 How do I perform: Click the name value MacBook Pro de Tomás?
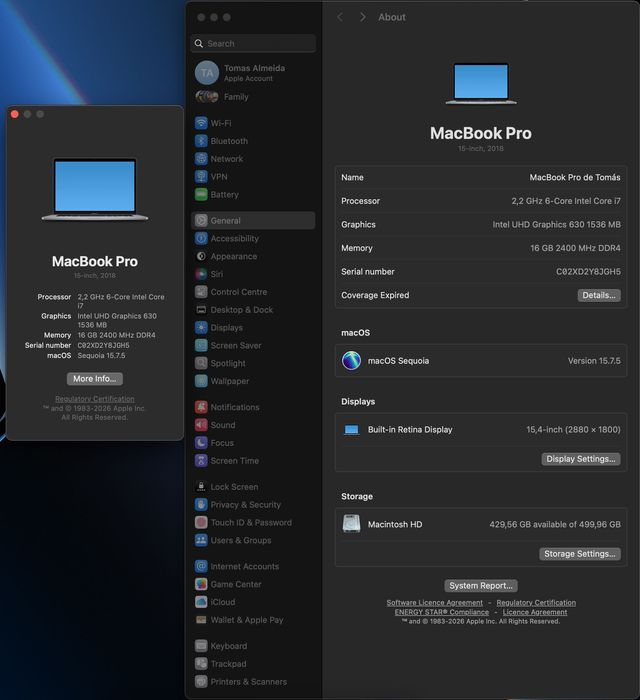point(575,177)
